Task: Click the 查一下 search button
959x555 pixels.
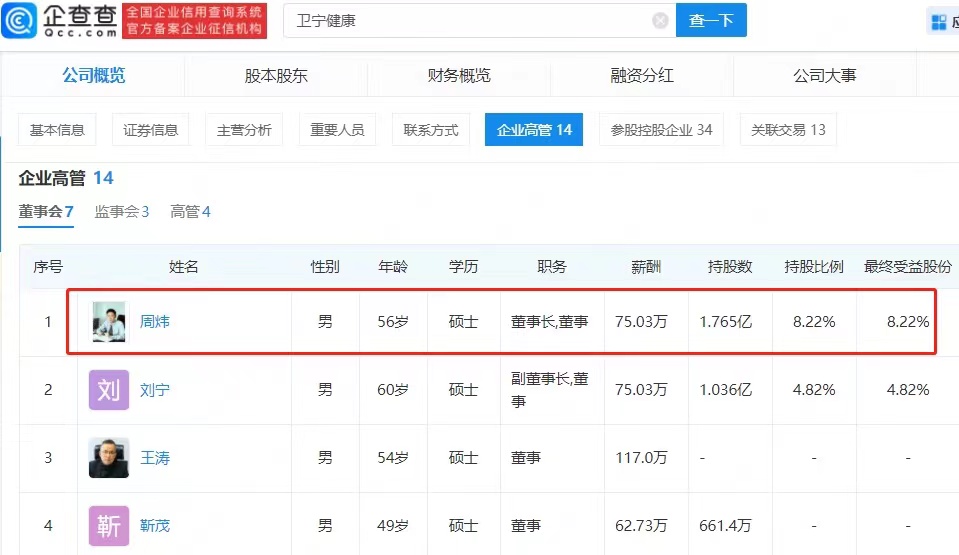Action: coord(711,20)
